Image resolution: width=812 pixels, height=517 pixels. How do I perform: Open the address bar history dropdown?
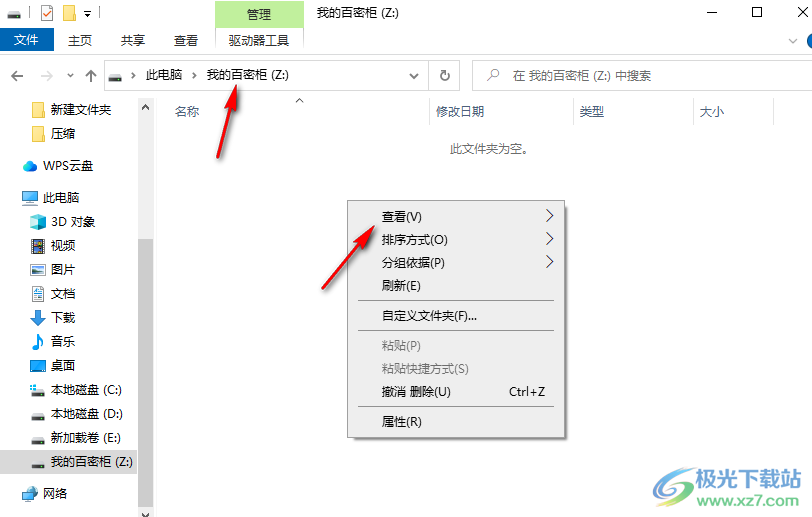(414, 76)
